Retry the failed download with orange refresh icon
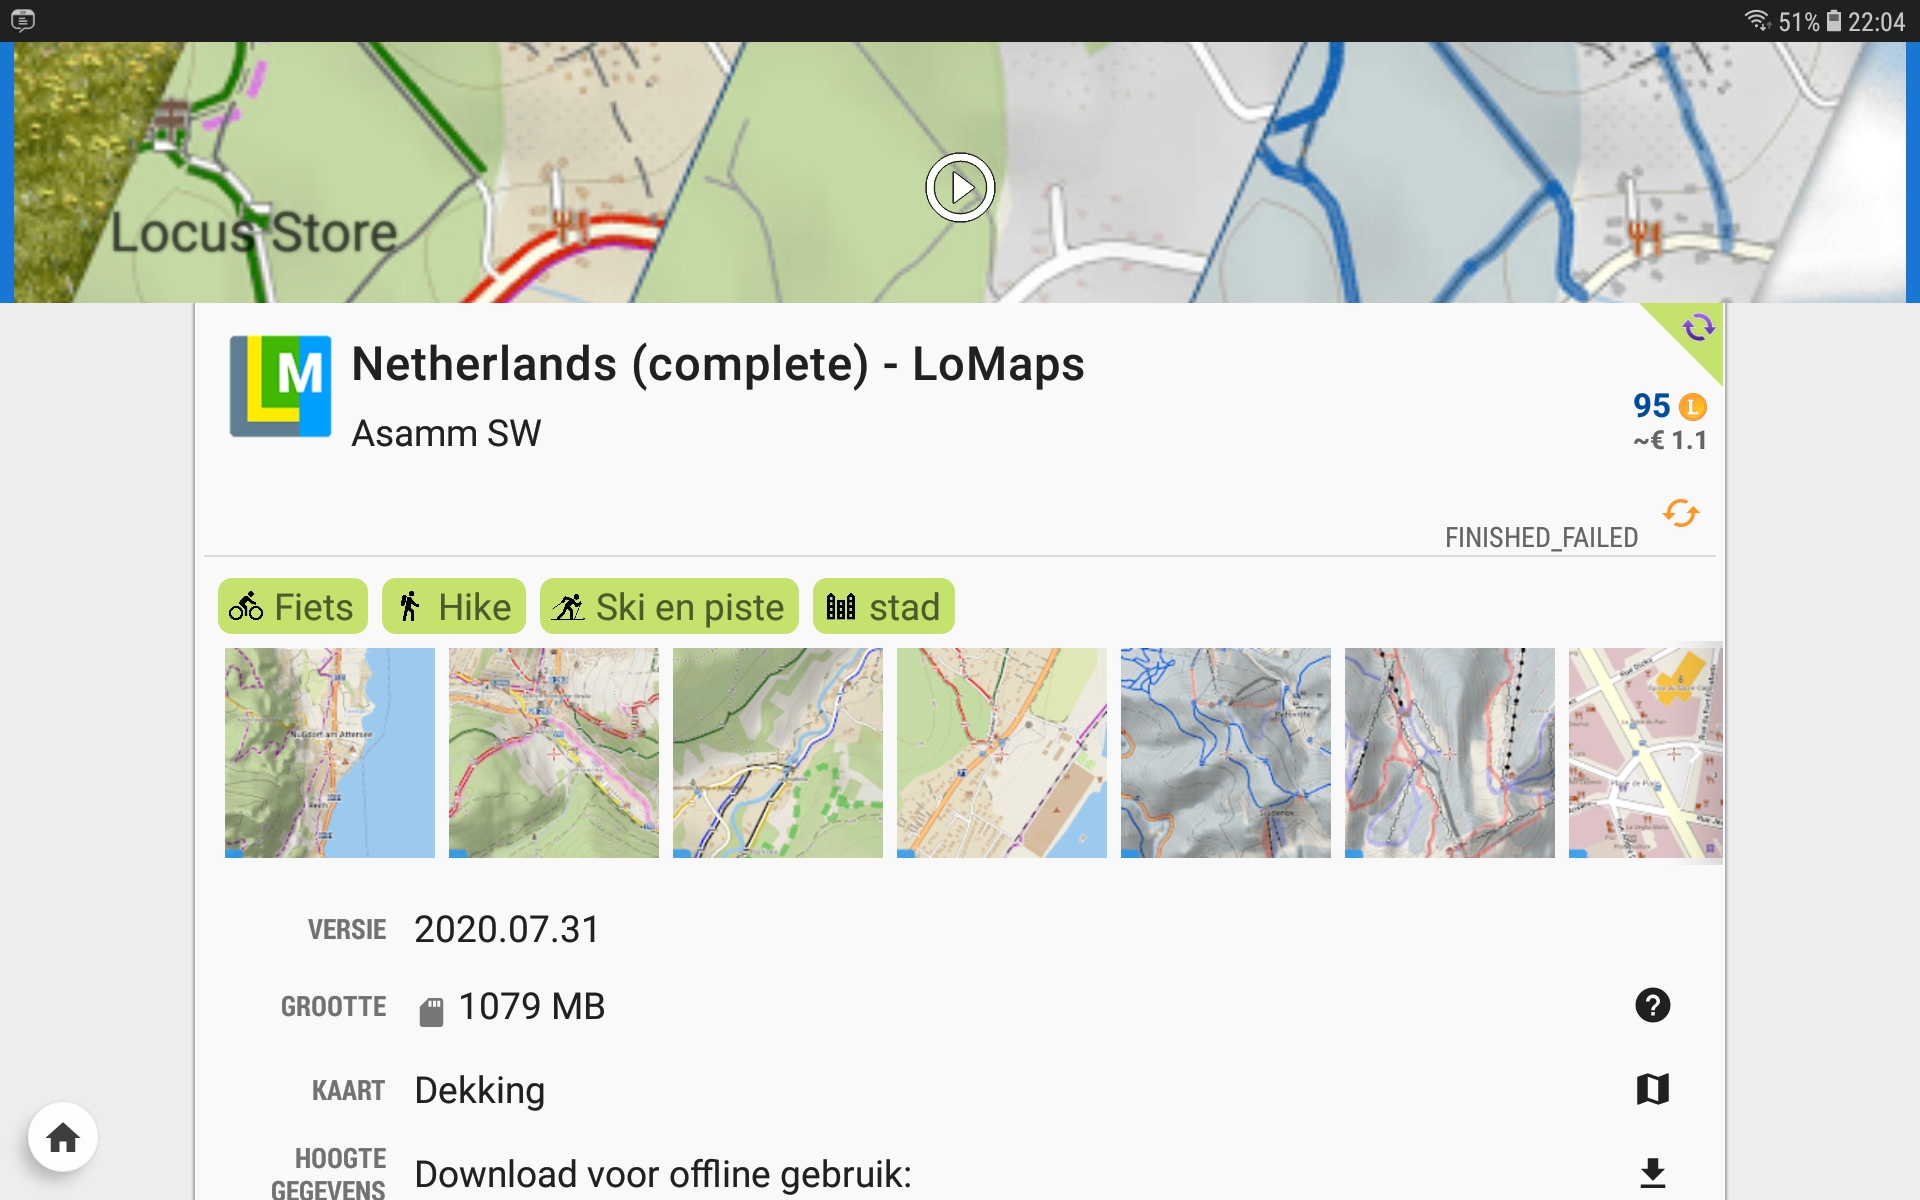This screenshot has height=1200, width=1920. [1680, 514]
